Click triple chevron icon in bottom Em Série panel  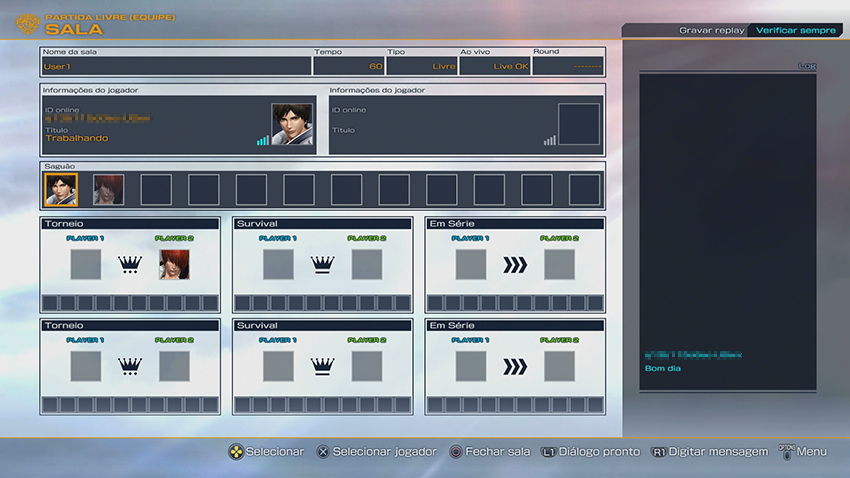coord(515,367)
